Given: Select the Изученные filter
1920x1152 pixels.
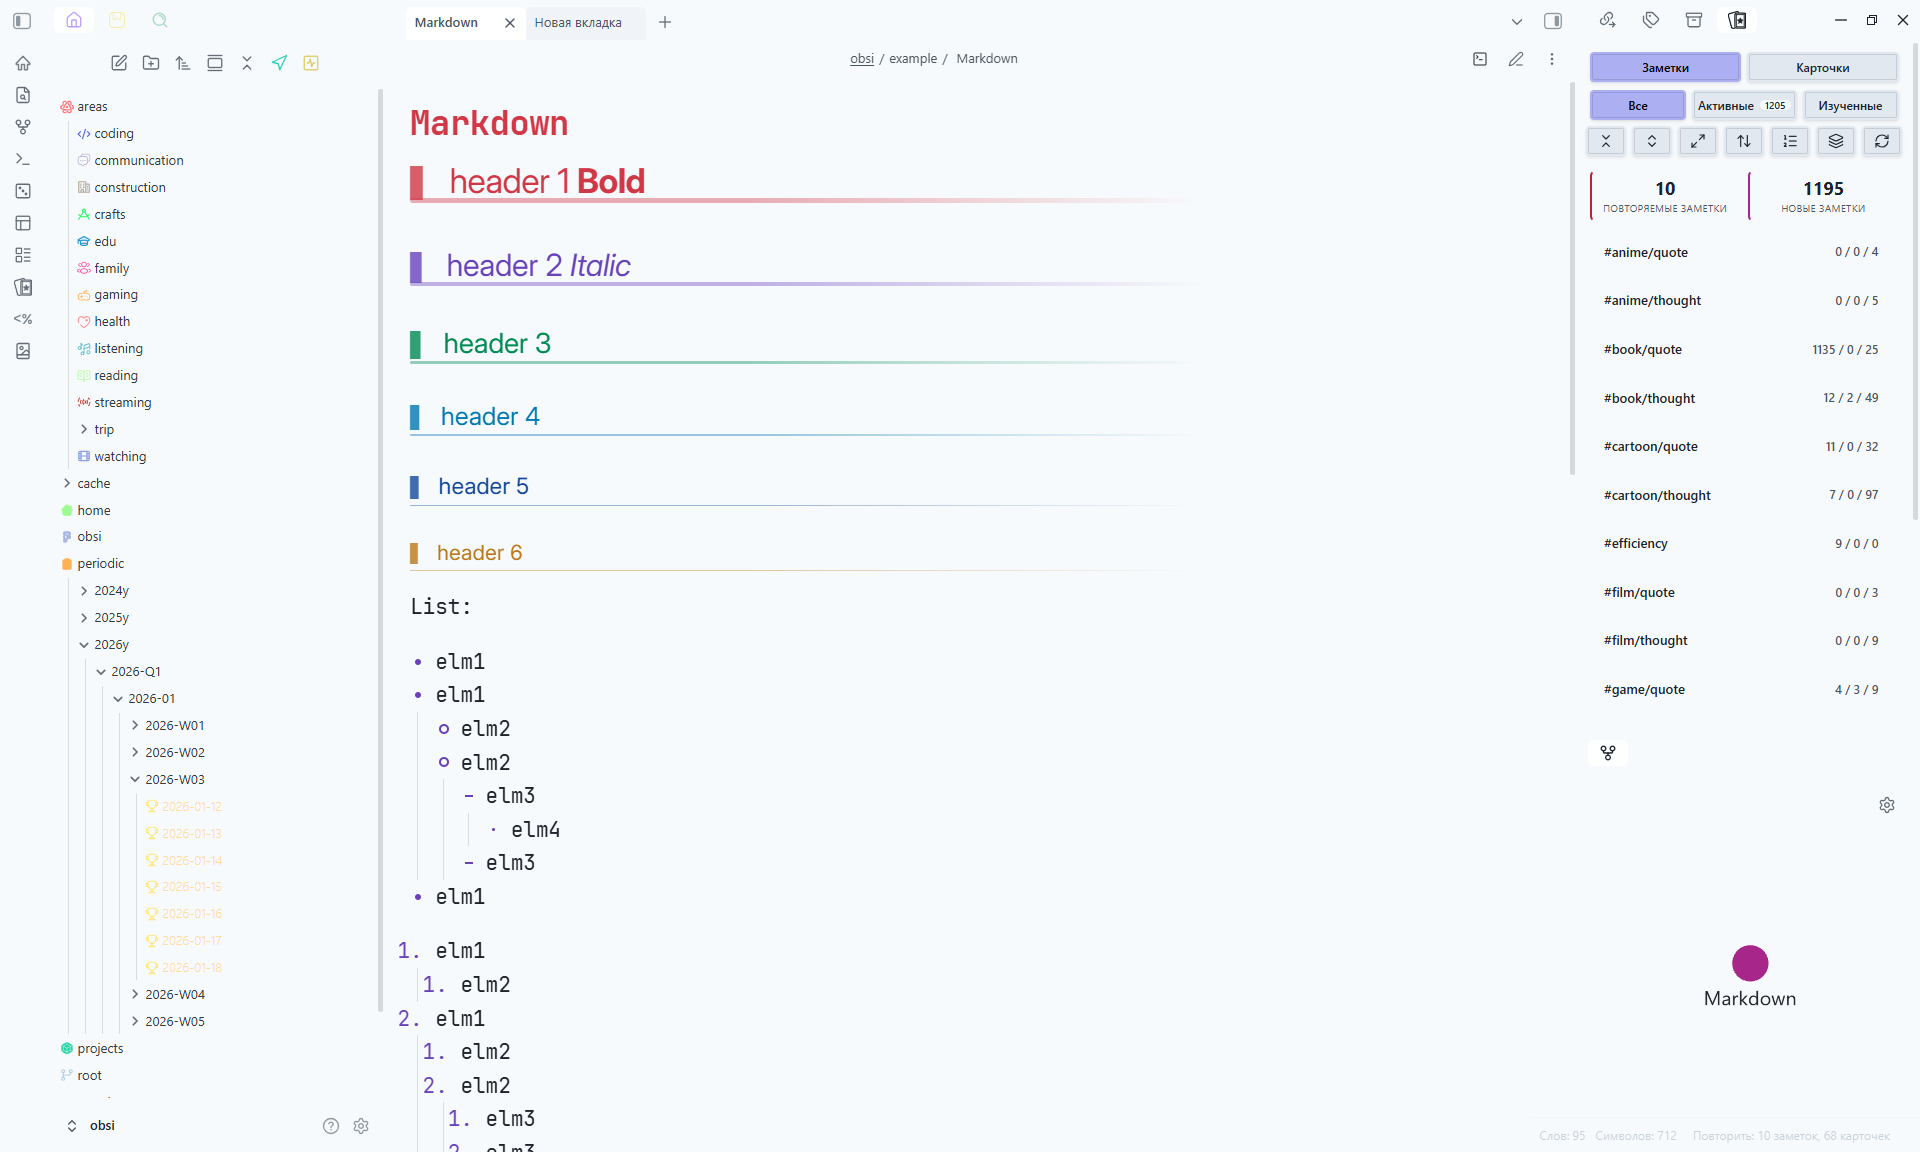Looking at the screenshot, I should pos(1850,105).
